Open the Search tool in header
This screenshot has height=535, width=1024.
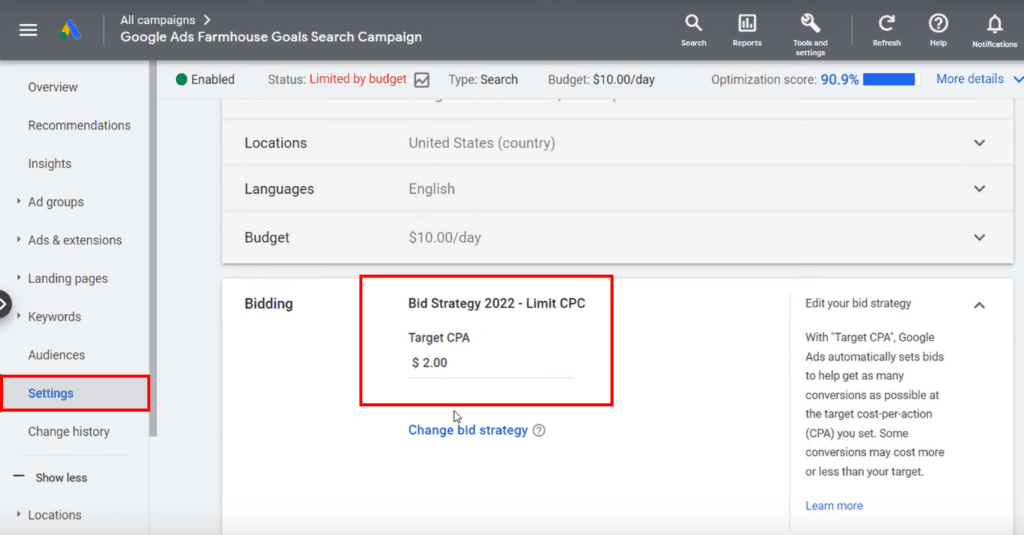(x=694, y=31)
